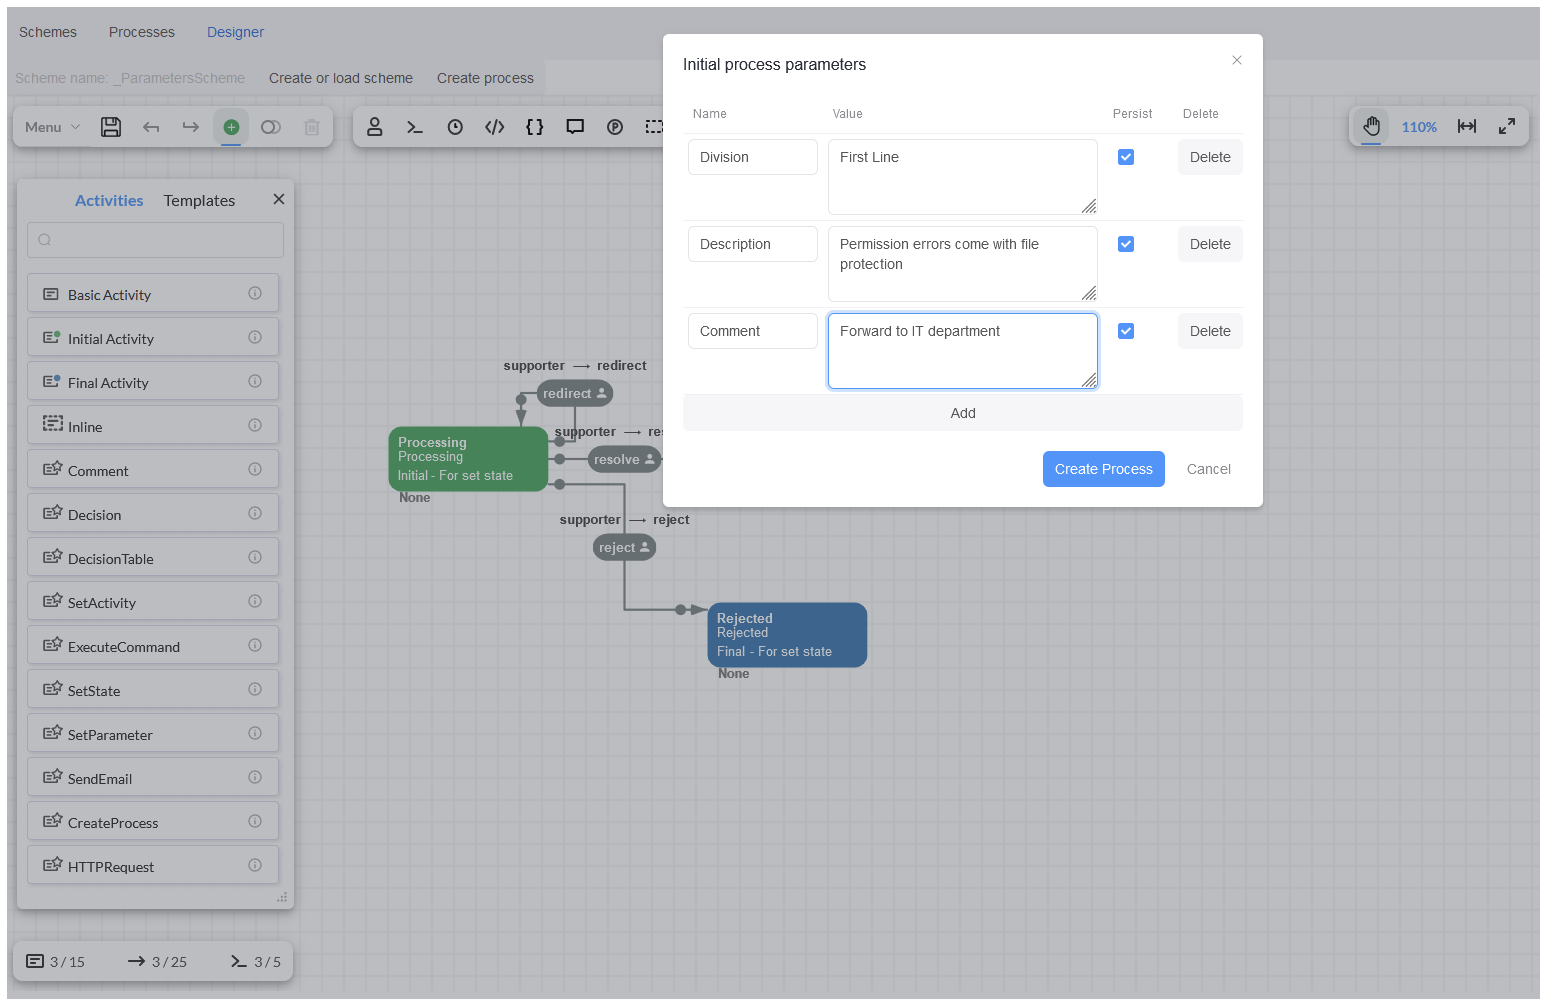1548x1006 pixels.
Task: Show info for SetParameter activity
Action: [x=255, y=733]
